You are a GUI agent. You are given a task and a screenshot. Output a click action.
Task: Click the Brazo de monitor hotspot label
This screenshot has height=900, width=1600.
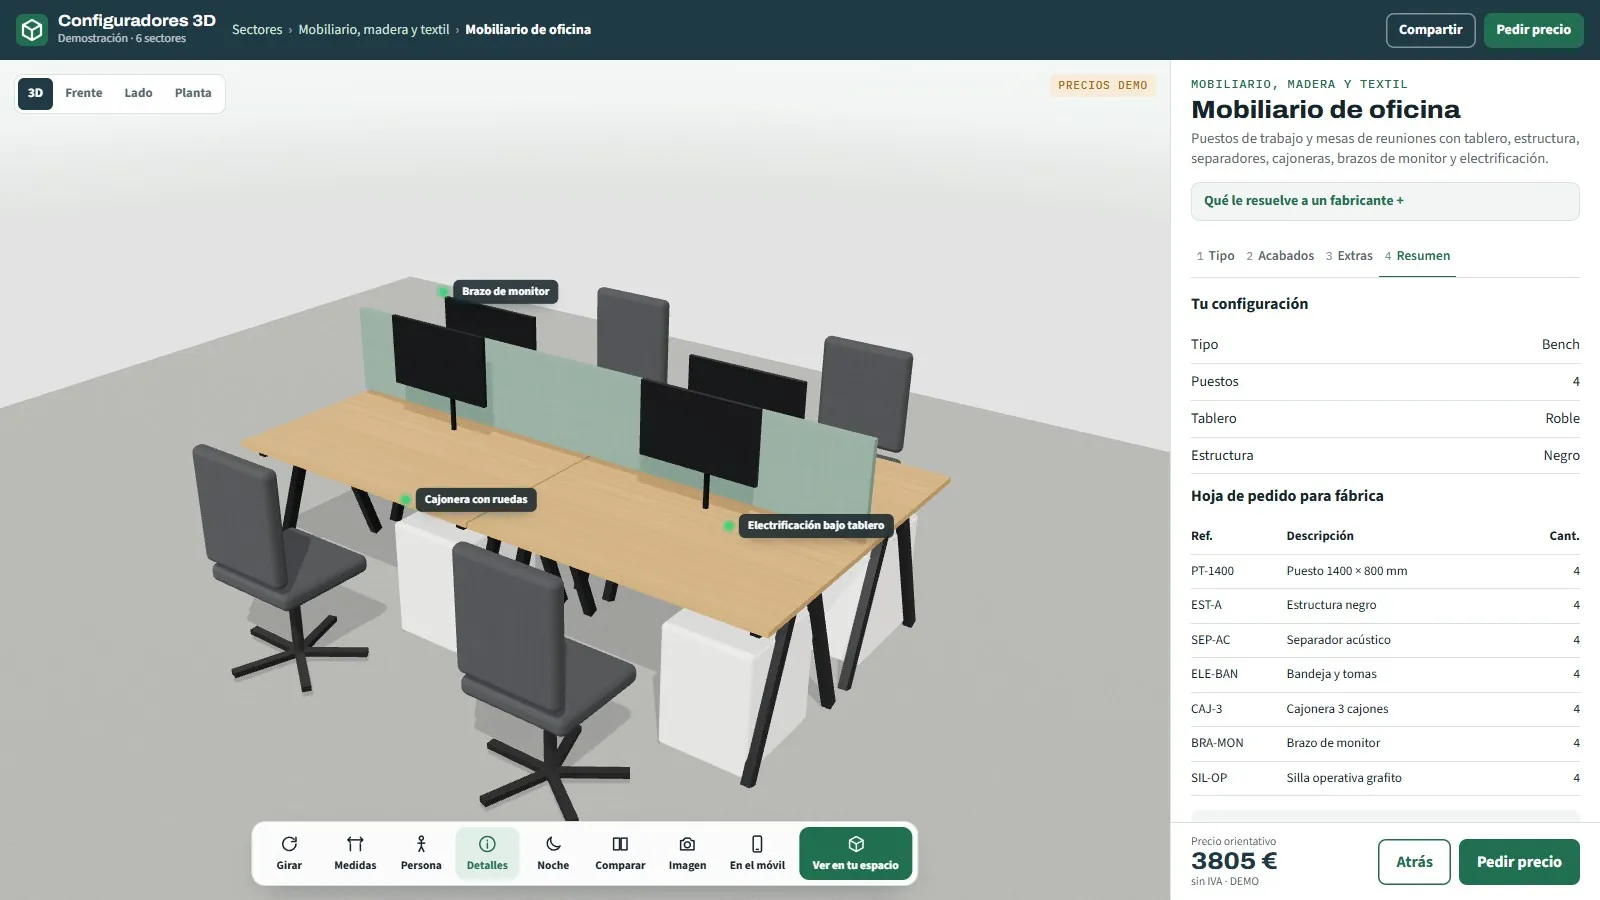click(x=505, y=292)
